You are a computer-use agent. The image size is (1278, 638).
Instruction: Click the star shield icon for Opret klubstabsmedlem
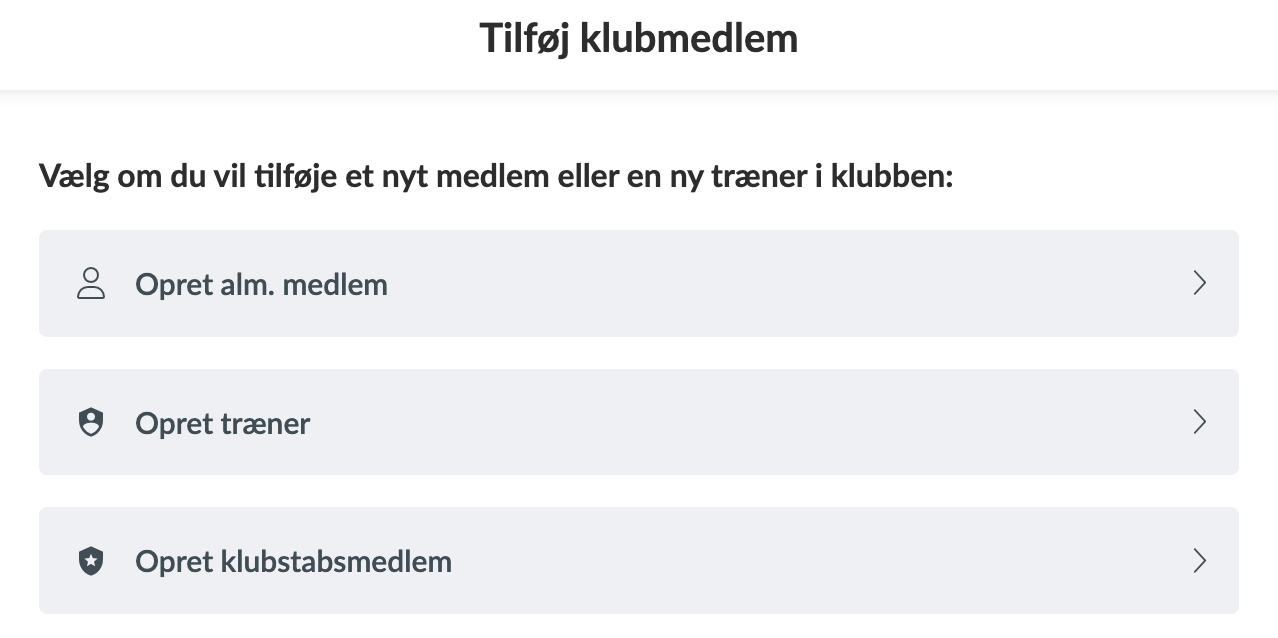[91, 561]
